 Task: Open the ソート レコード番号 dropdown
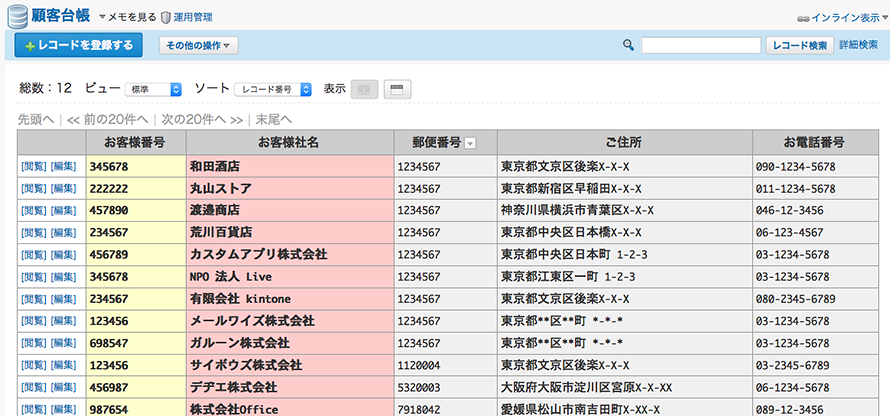point(272,90)
